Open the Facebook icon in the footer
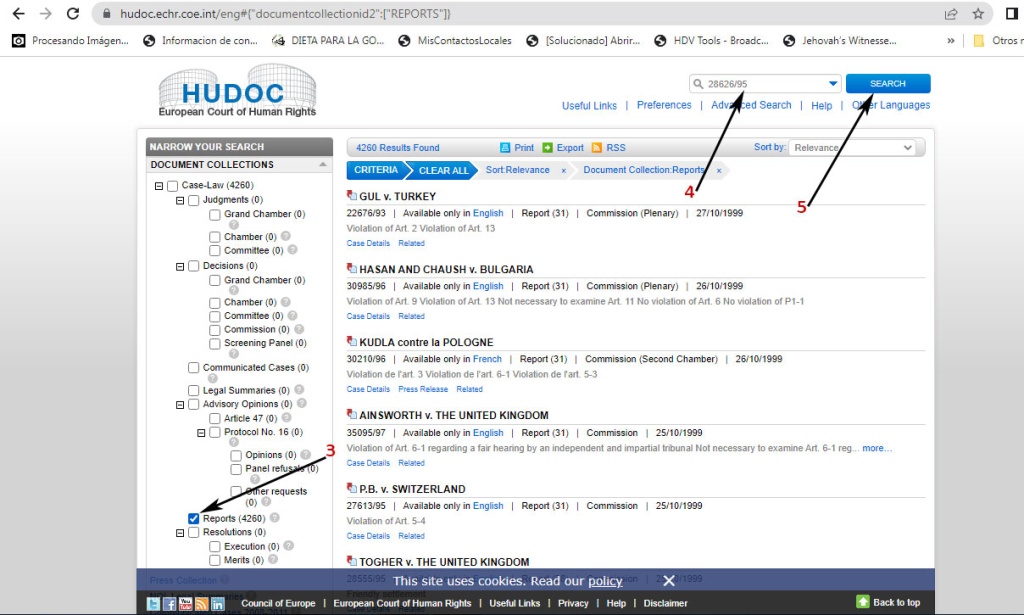This screenshot has width=1024, height=615. pyautogui.click(x=169, y=604)
